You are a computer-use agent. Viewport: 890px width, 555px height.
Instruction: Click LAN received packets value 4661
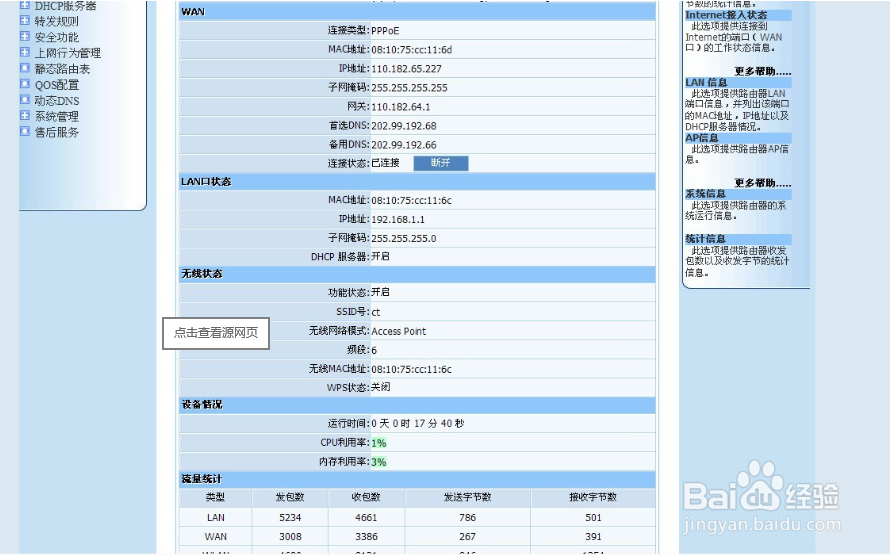(x=366, y=518)
